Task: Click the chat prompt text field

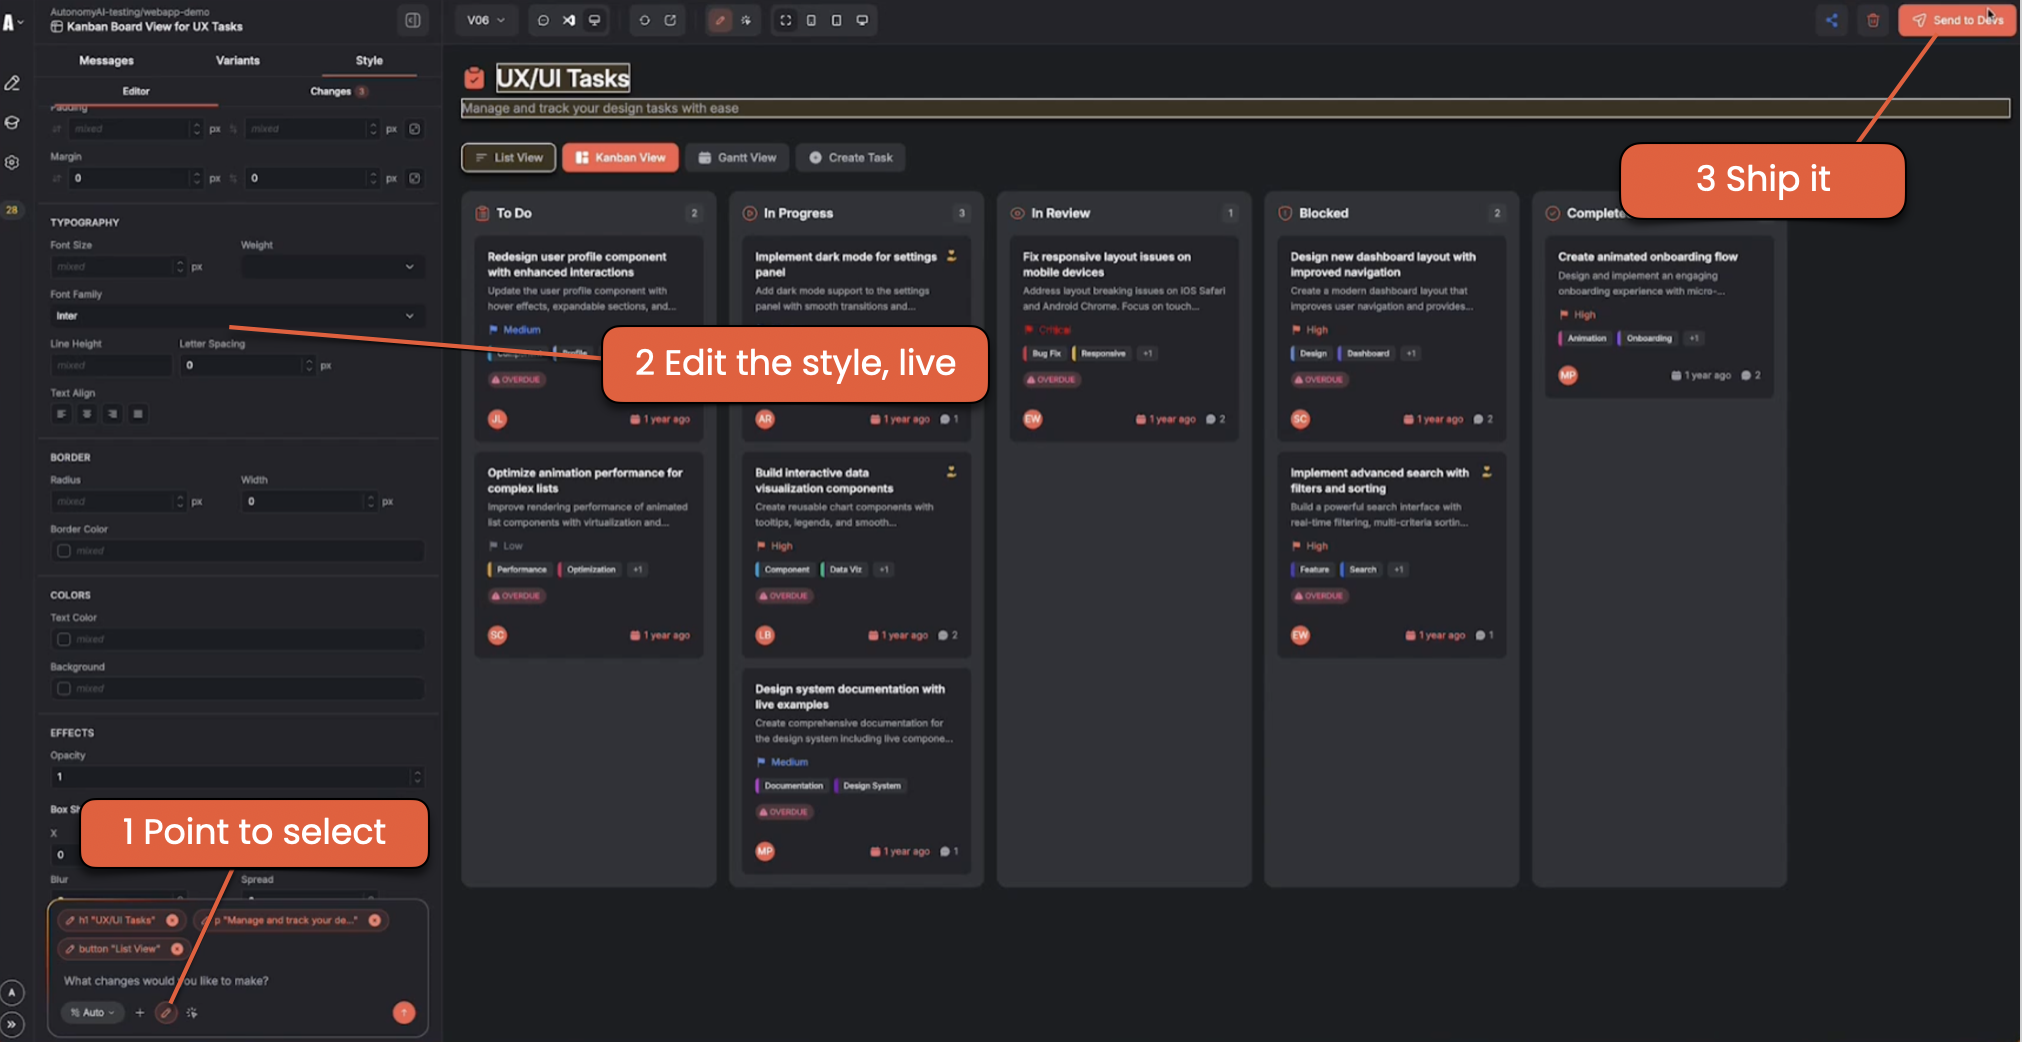Action: [236, 981]
